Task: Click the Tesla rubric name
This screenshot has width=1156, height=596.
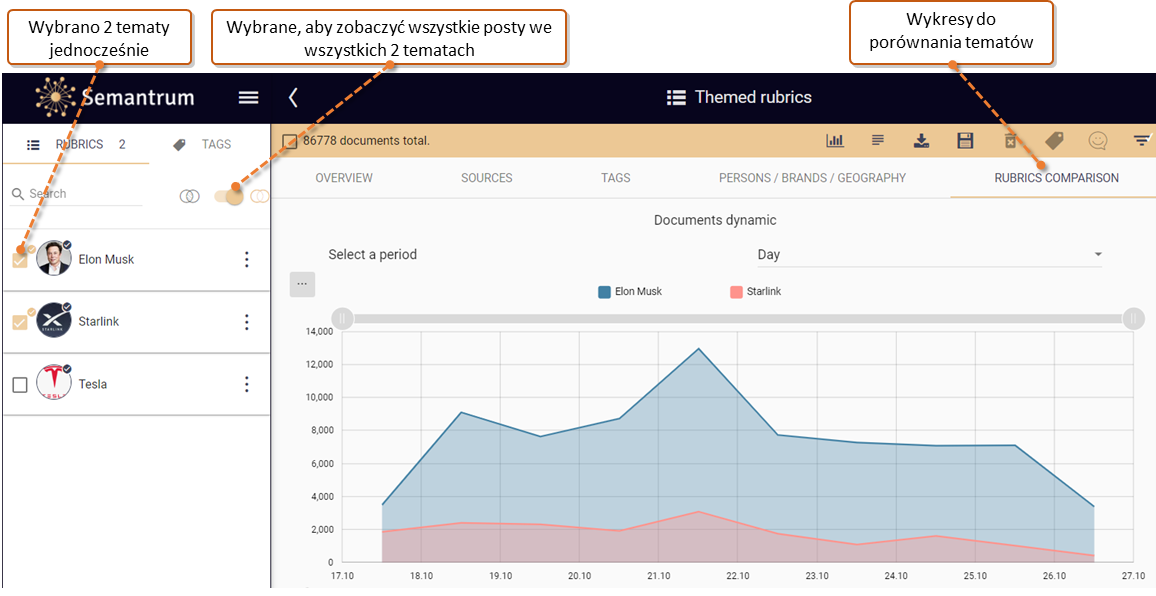Action: 93,384
